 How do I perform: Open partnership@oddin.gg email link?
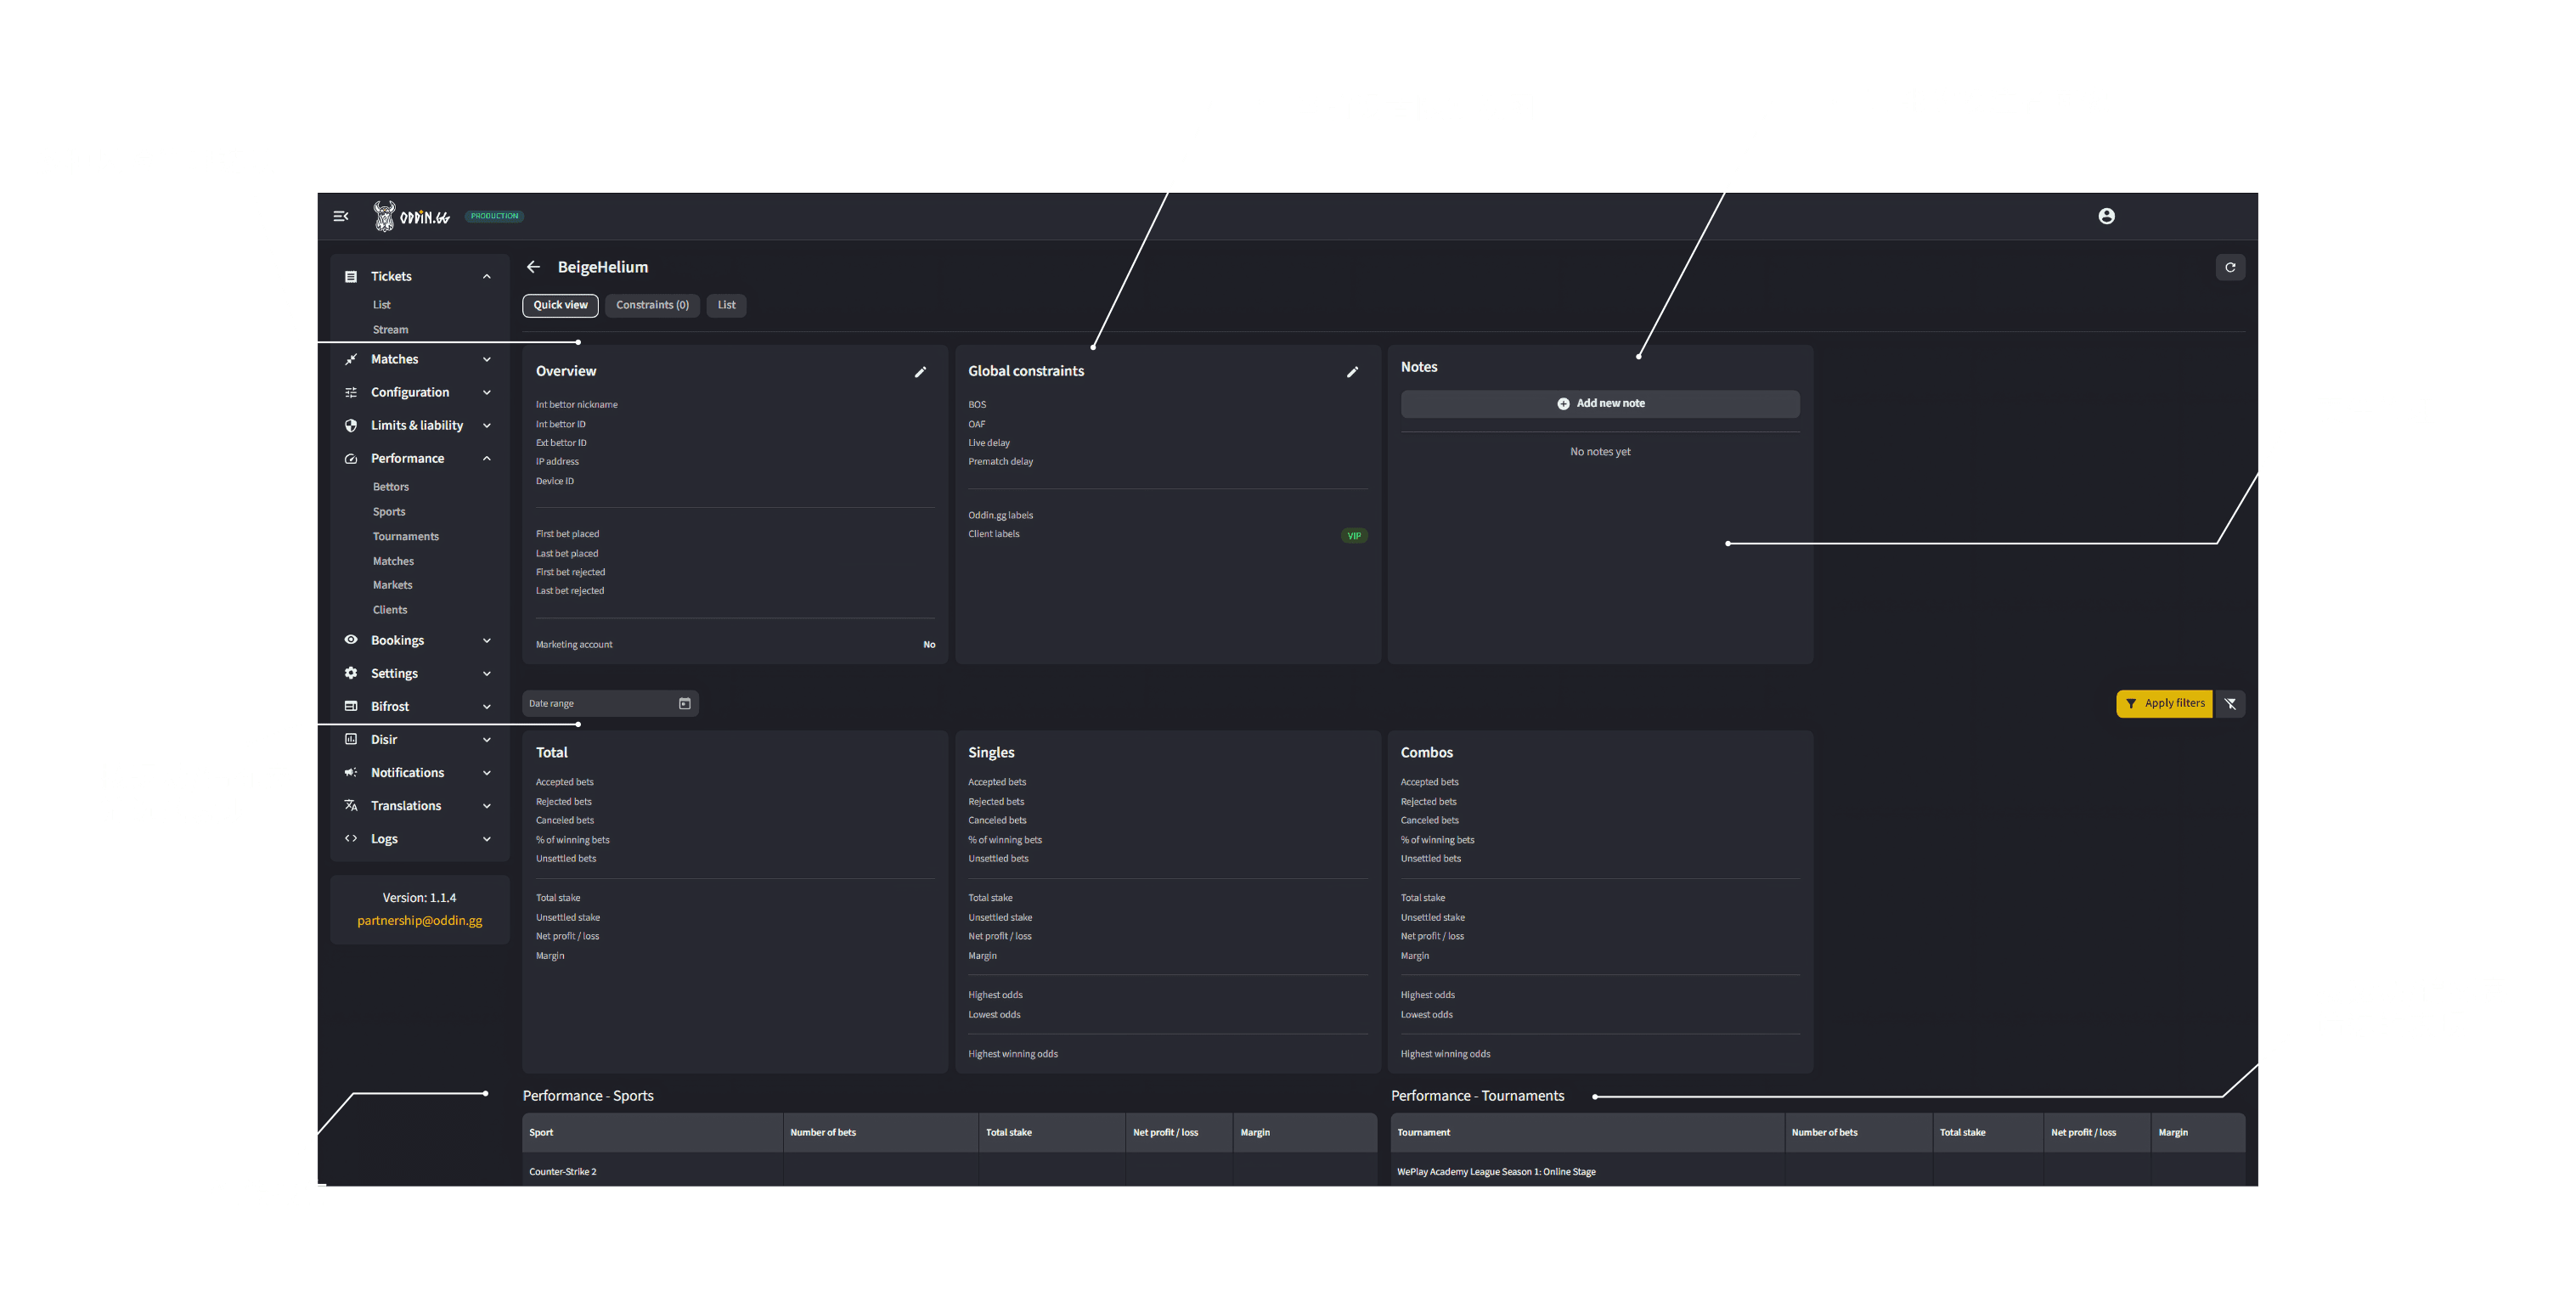(419, 921)
